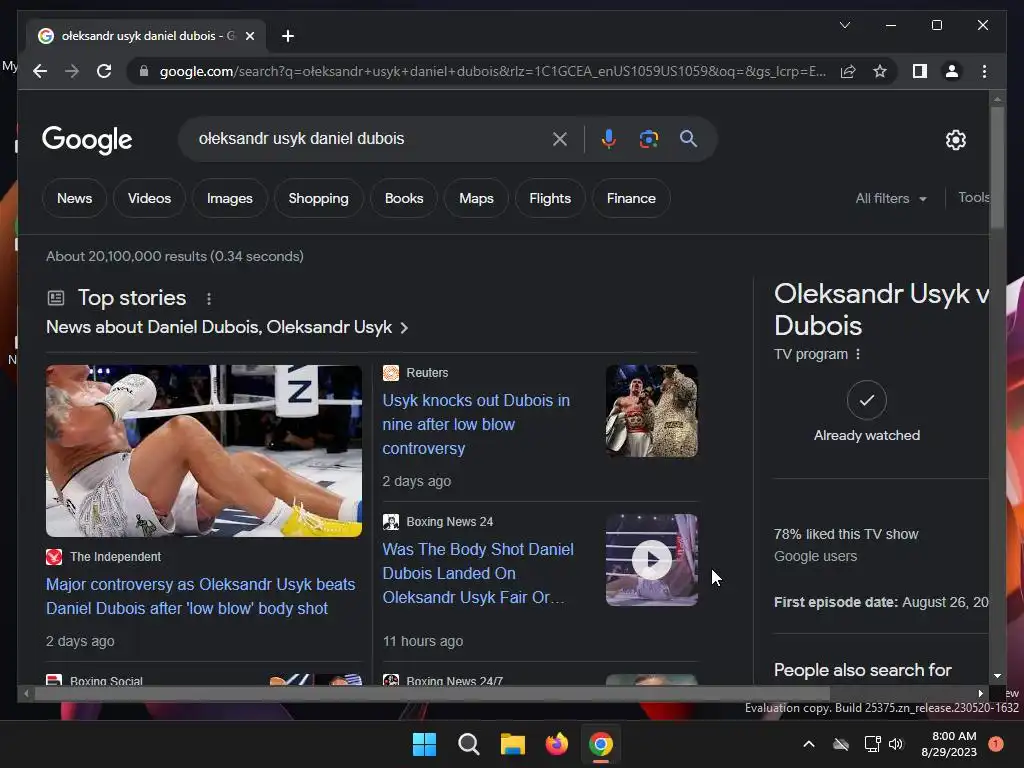Open the notification bell badge
Image resolution: width=1024 pixels, height=768 pixels.
[x=996, y=743]
